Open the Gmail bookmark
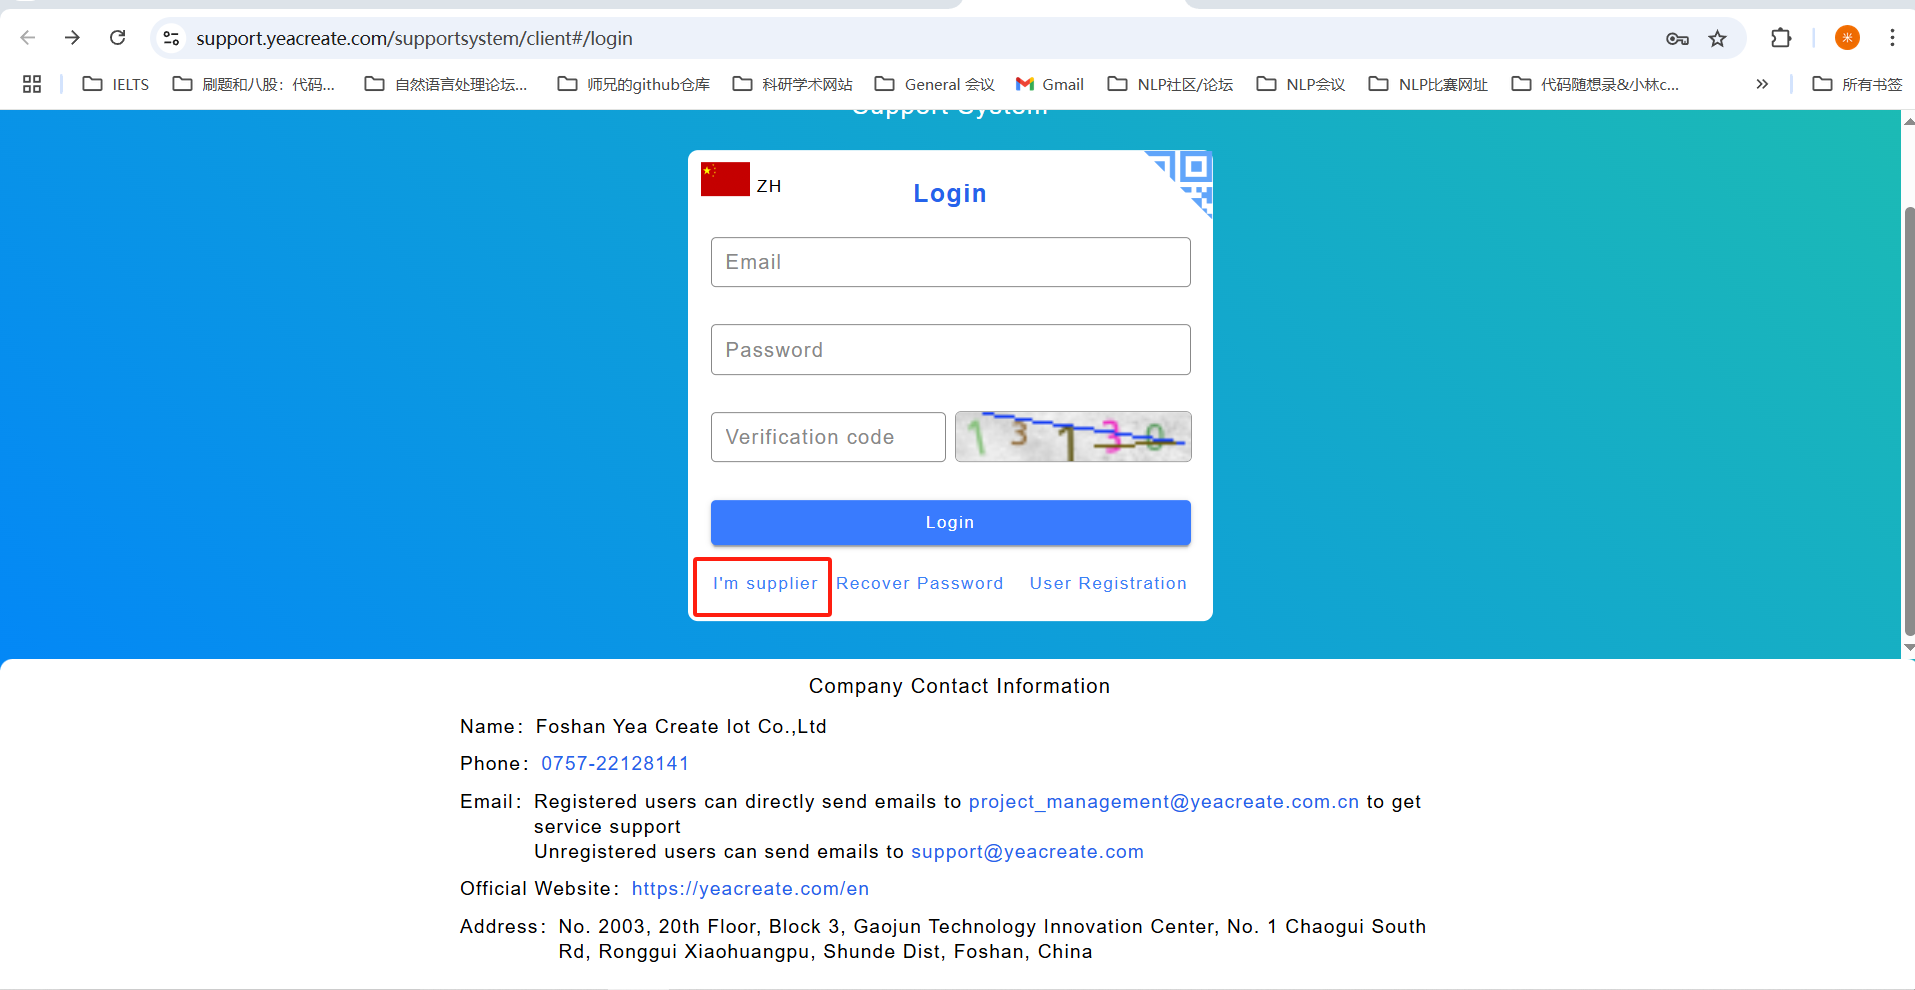The width and height of the screenshot is (1915, 990). click(1049, 84)
